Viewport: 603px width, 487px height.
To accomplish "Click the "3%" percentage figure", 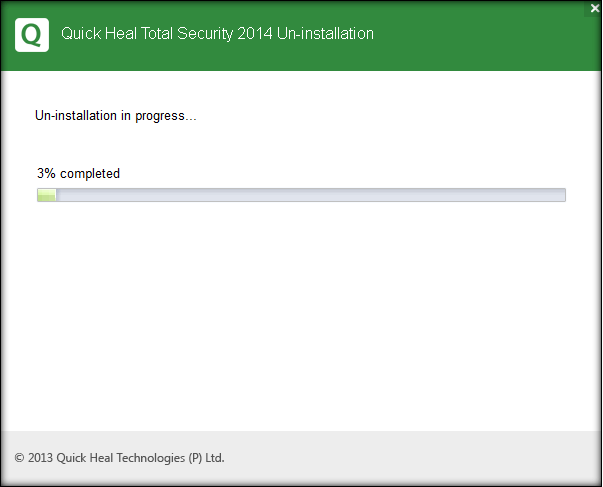I will (x=46, y=174).
